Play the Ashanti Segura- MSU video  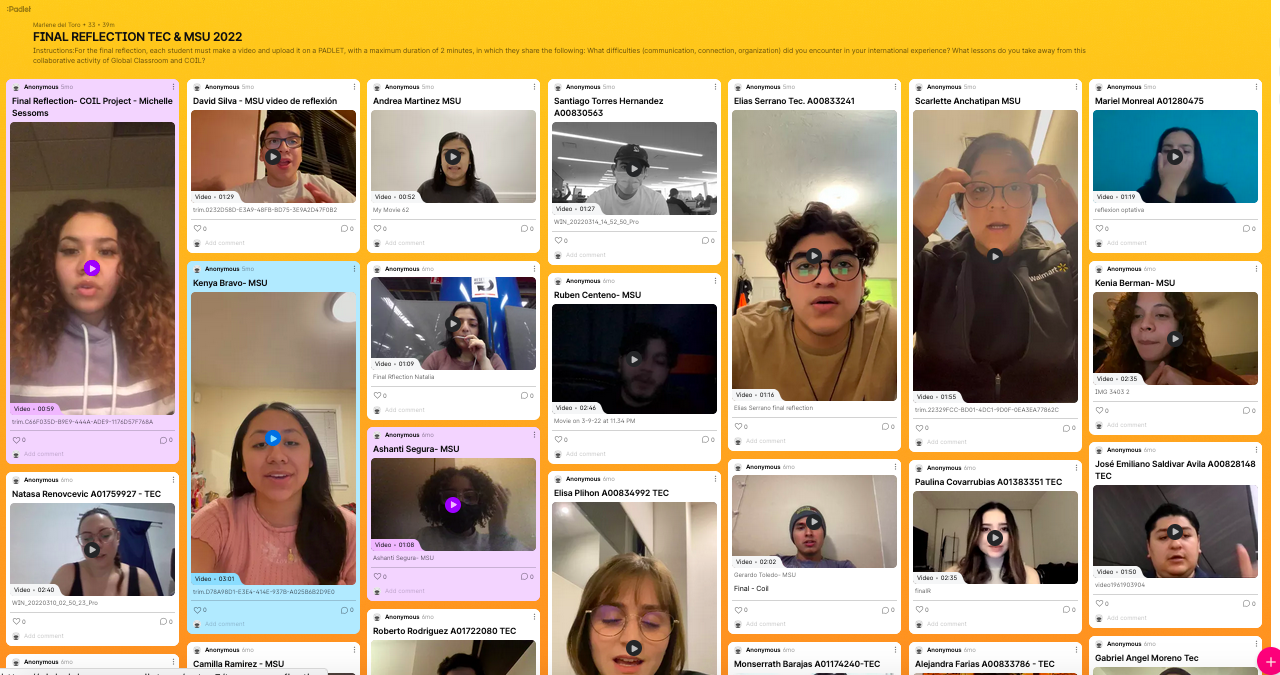click(453, 505)
